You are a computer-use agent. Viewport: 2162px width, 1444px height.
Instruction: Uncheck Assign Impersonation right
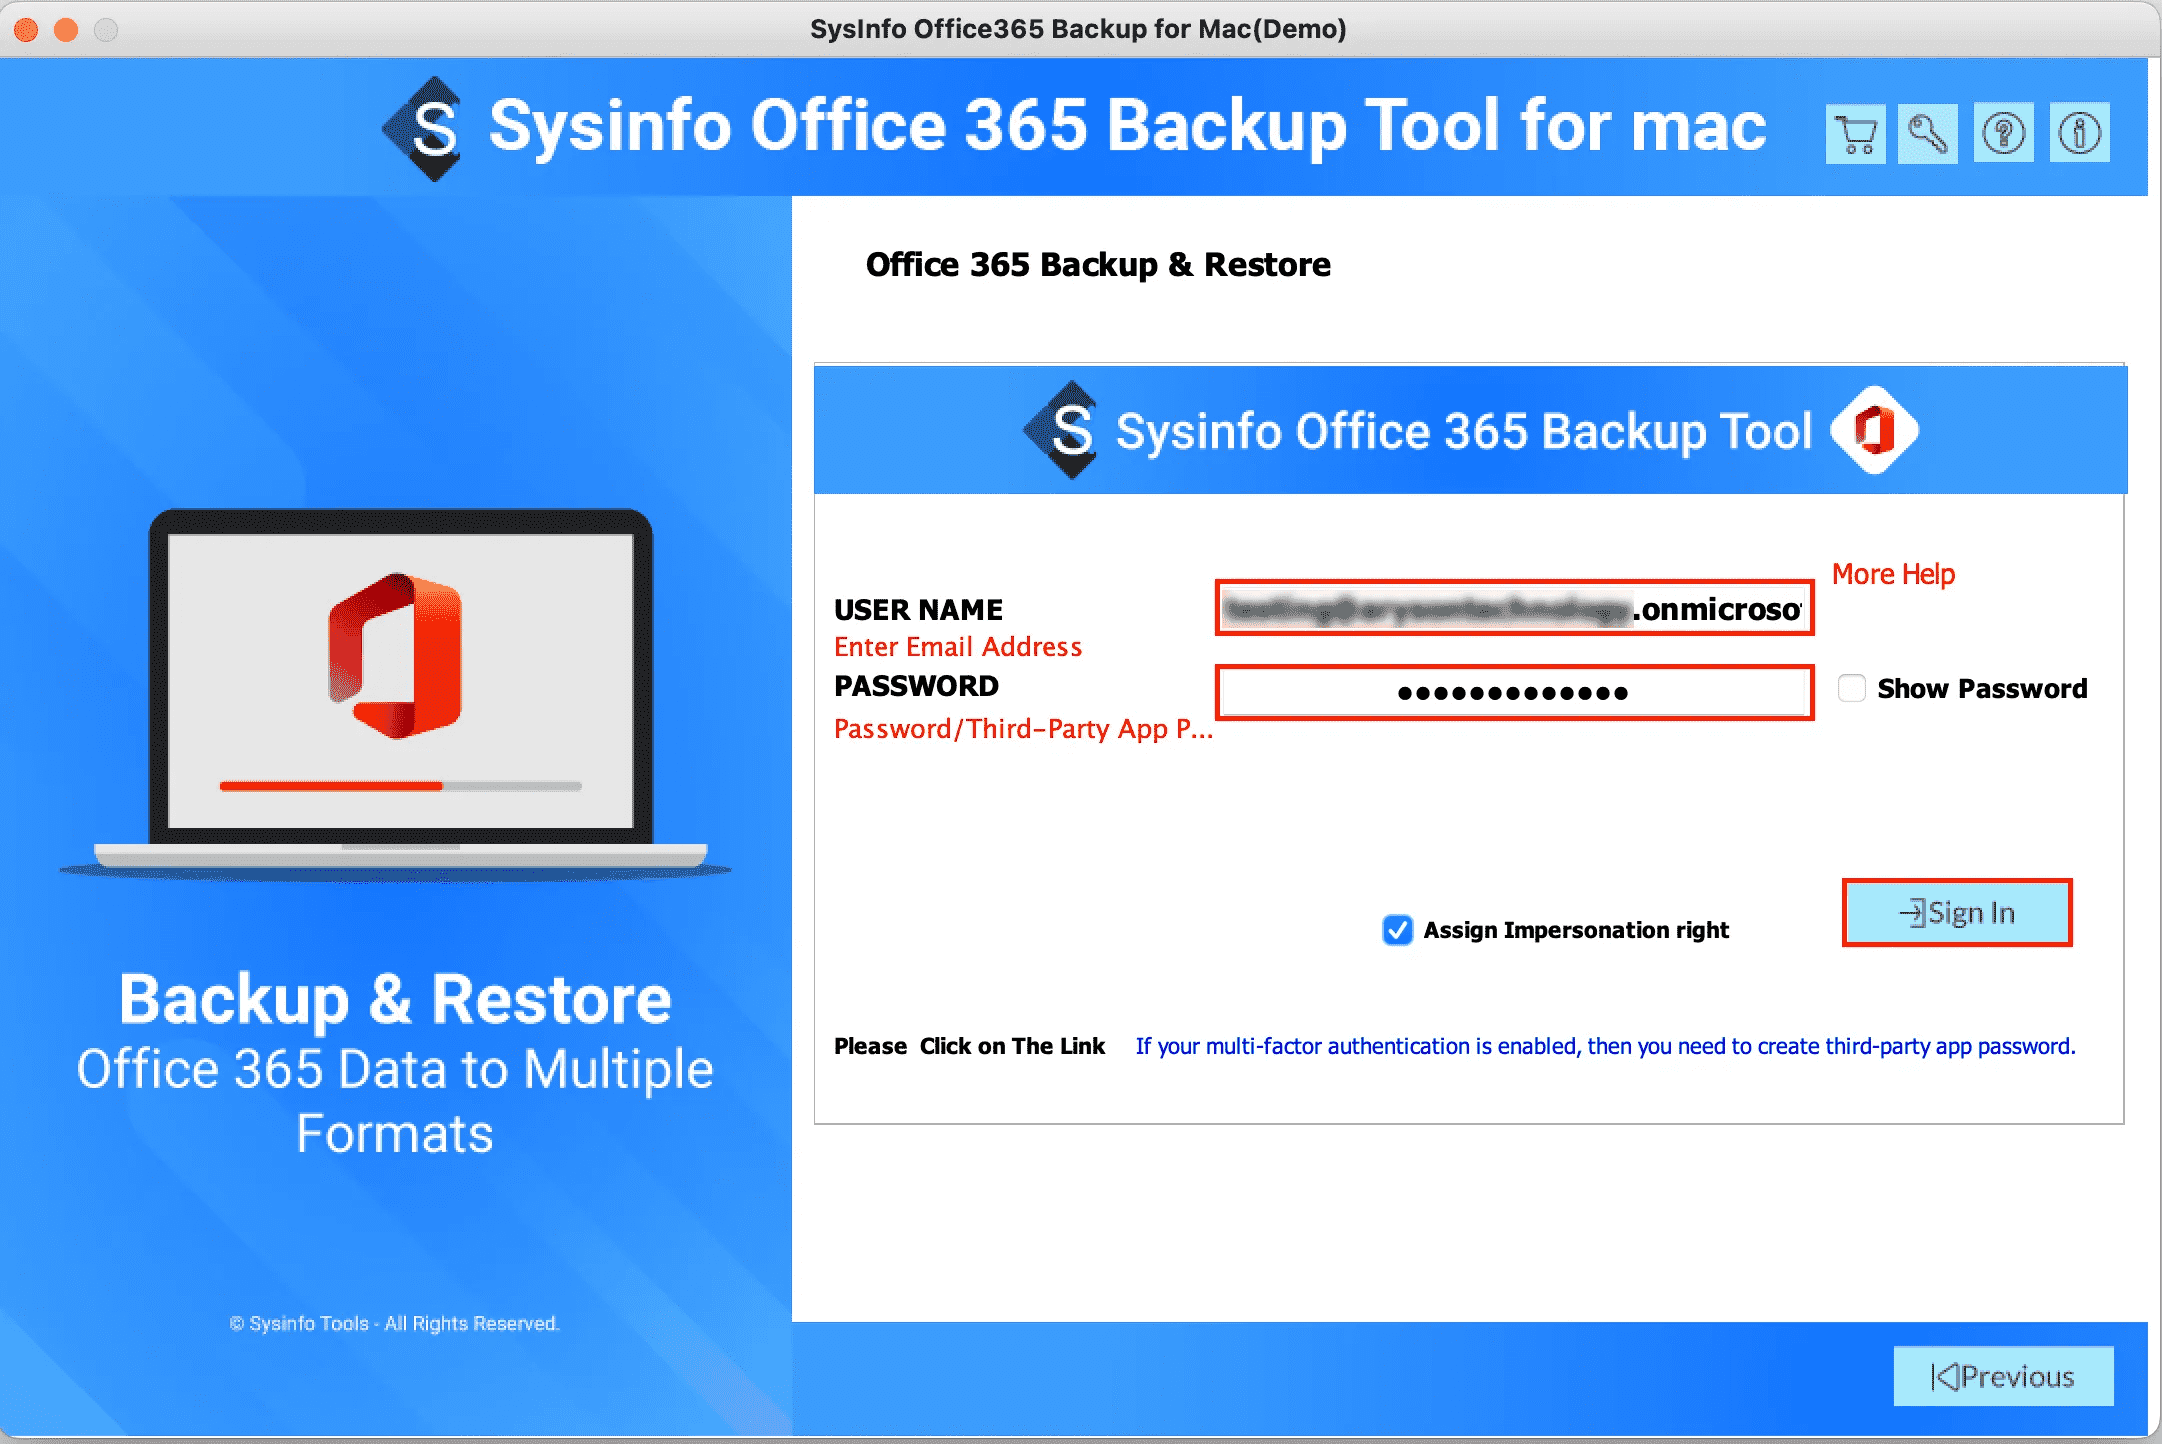(1397, 930)
